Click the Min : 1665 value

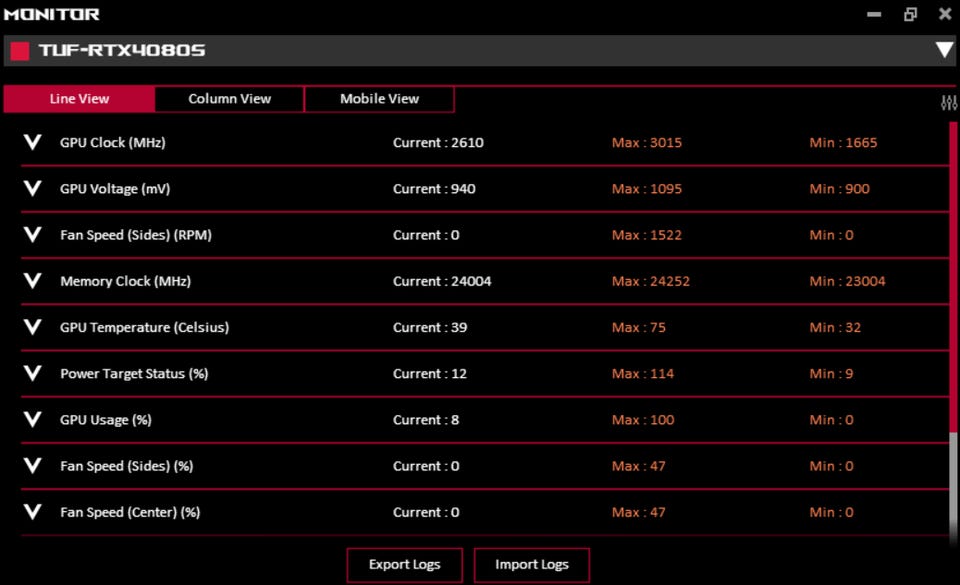point(843,143)
